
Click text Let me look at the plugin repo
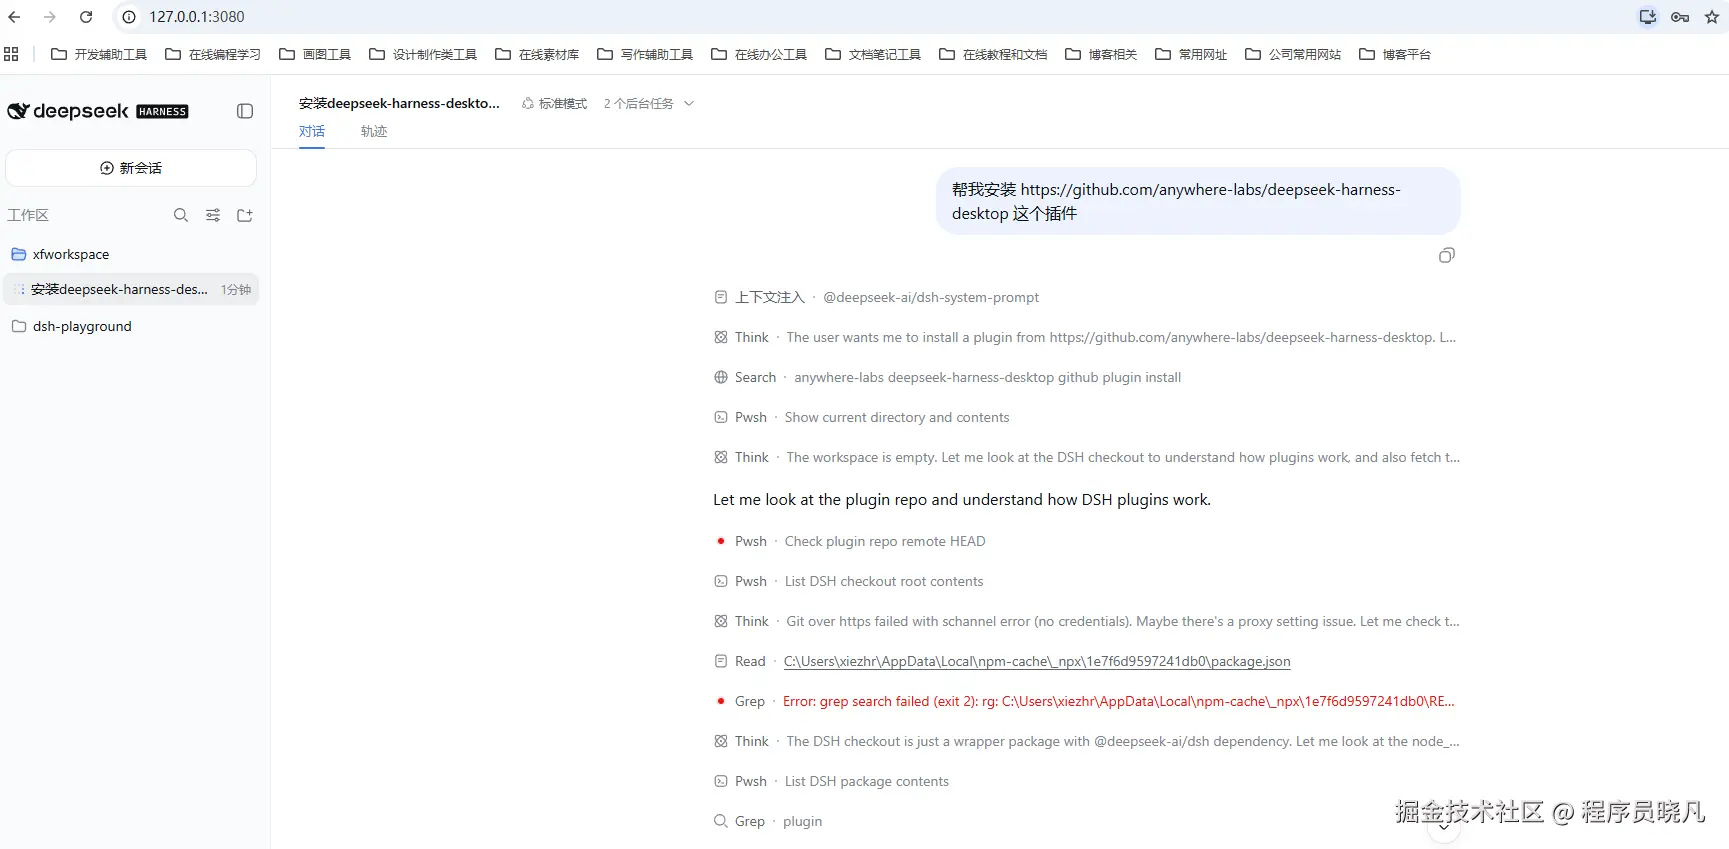coord(962,499)
